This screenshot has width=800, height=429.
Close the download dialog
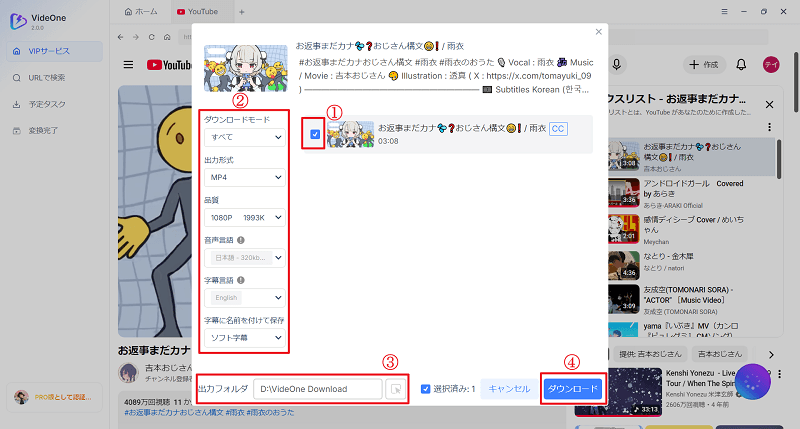click(x=598, y=32)
